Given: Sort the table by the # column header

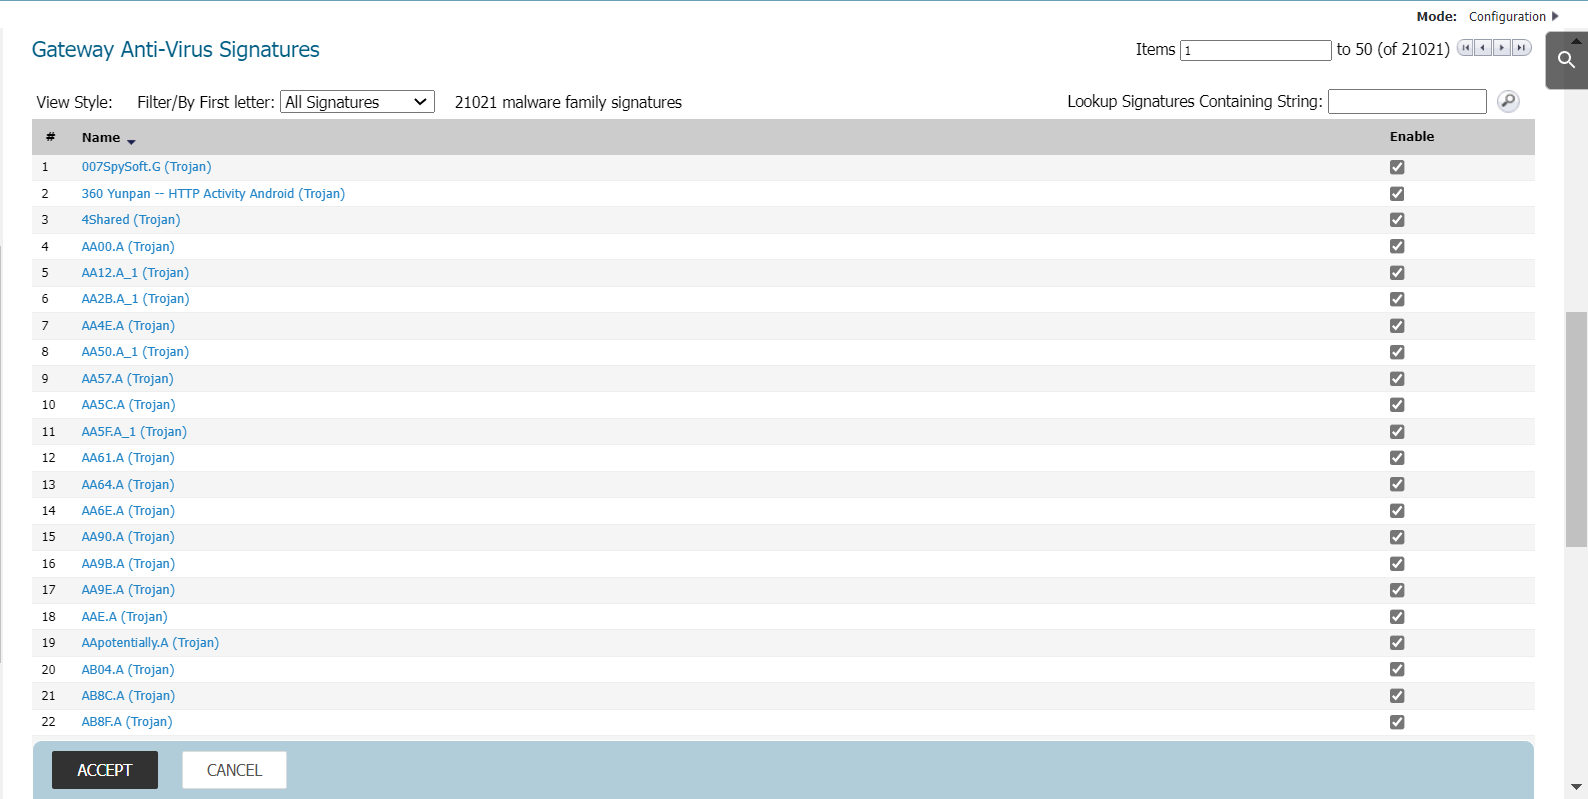Looking at the screenshot, I should 50,137.
